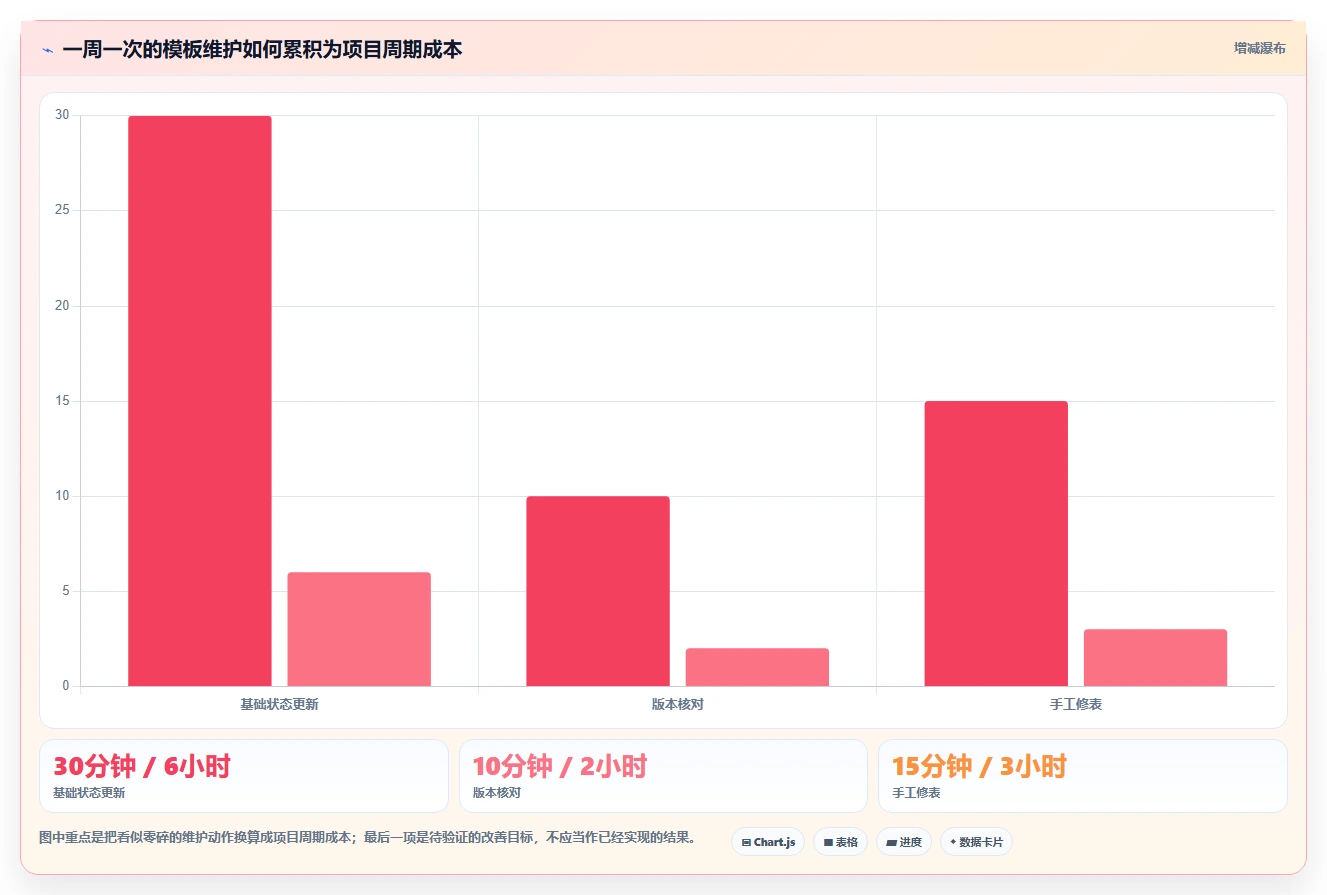The image size is (1327, 895).
Task: Open the 15分钟 / 3小时 data card
Action: pyautogui.click(x=1083, y=776)
